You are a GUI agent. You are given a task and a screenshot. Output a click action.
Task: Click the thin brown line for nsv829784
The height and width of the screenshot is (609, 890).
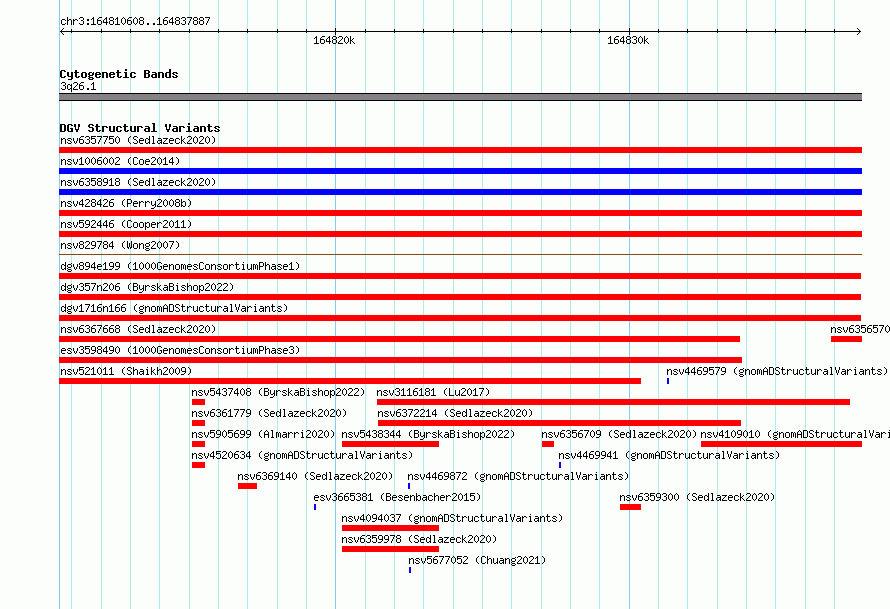point(460,254)
